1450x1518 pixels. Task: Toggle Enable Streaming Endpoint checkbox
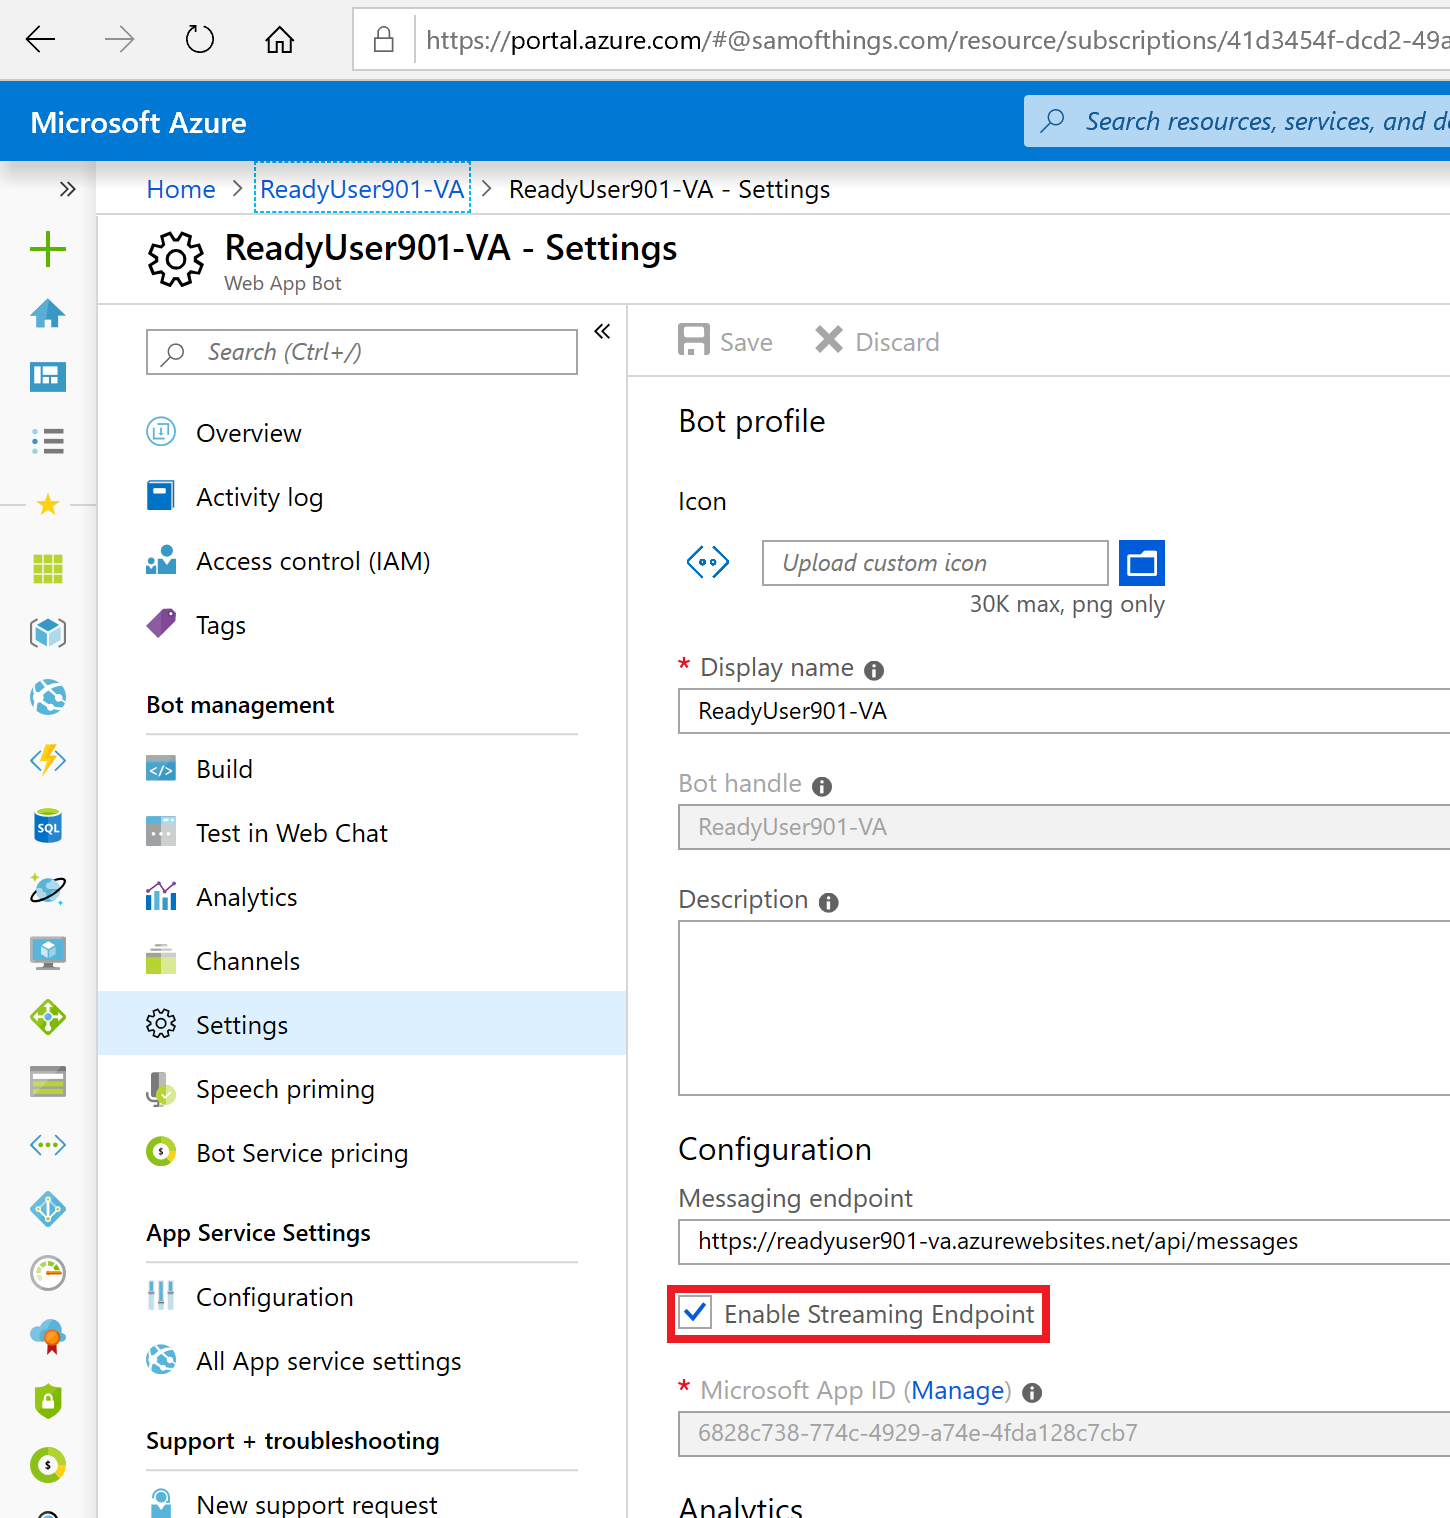pos(695,1313)
